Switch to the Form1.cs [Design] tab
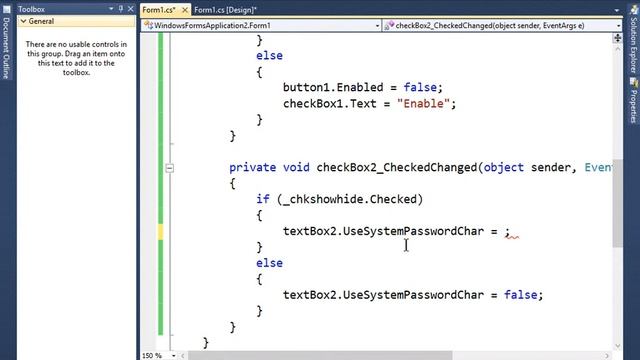This screenshot has height=360, width=640. point(225,10)
